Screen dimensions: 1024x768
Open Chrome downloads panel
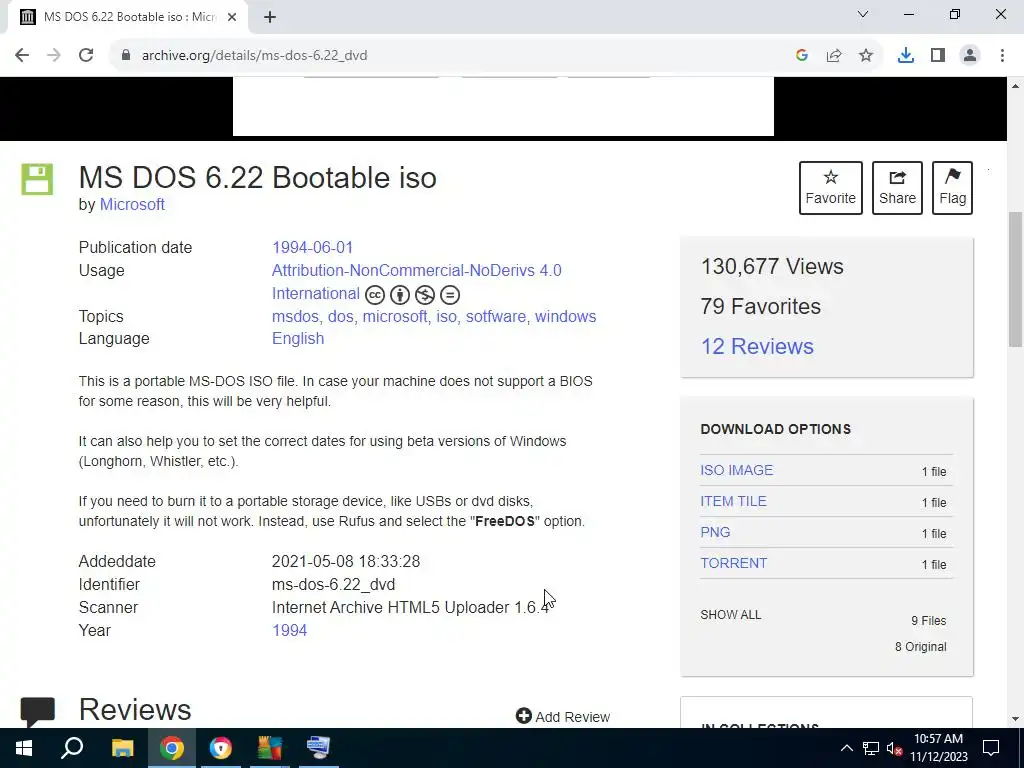906,55
